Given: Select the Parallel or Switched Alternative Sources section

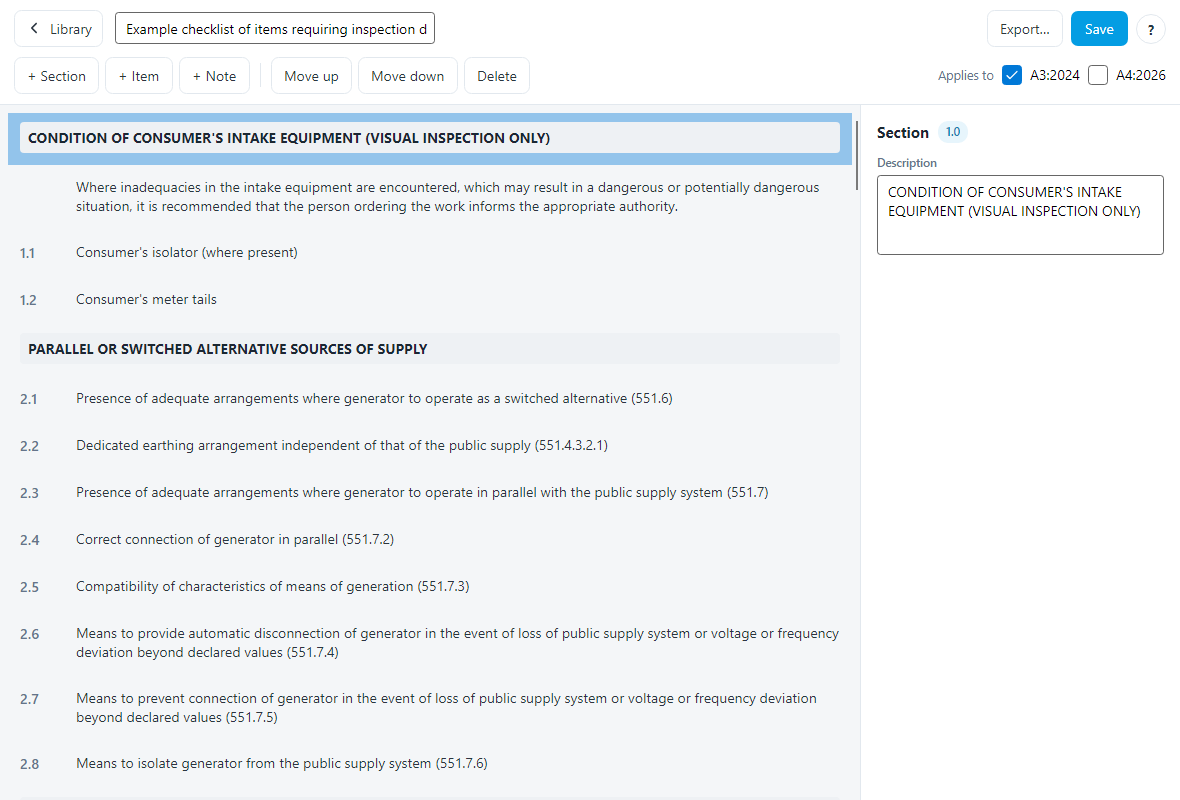Looking at the screenshot, I should click(430, 349).
